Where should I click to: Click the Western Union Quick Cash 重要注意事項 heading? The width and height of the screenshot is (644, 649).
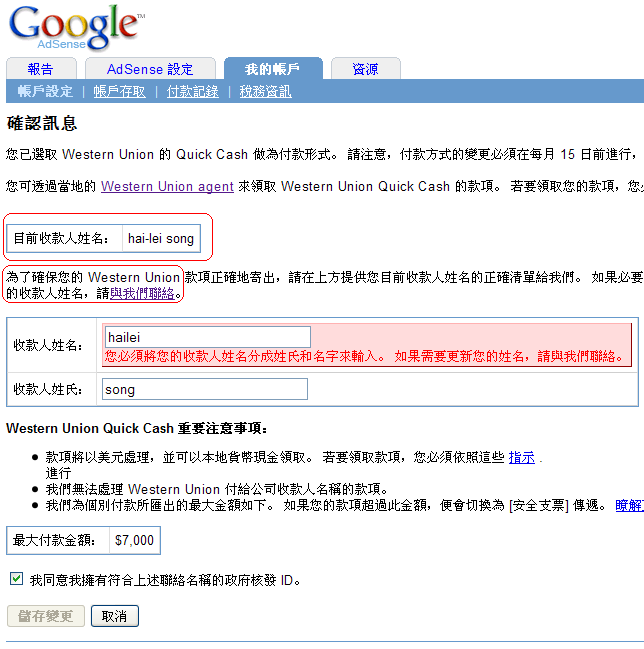coord(137,428)
